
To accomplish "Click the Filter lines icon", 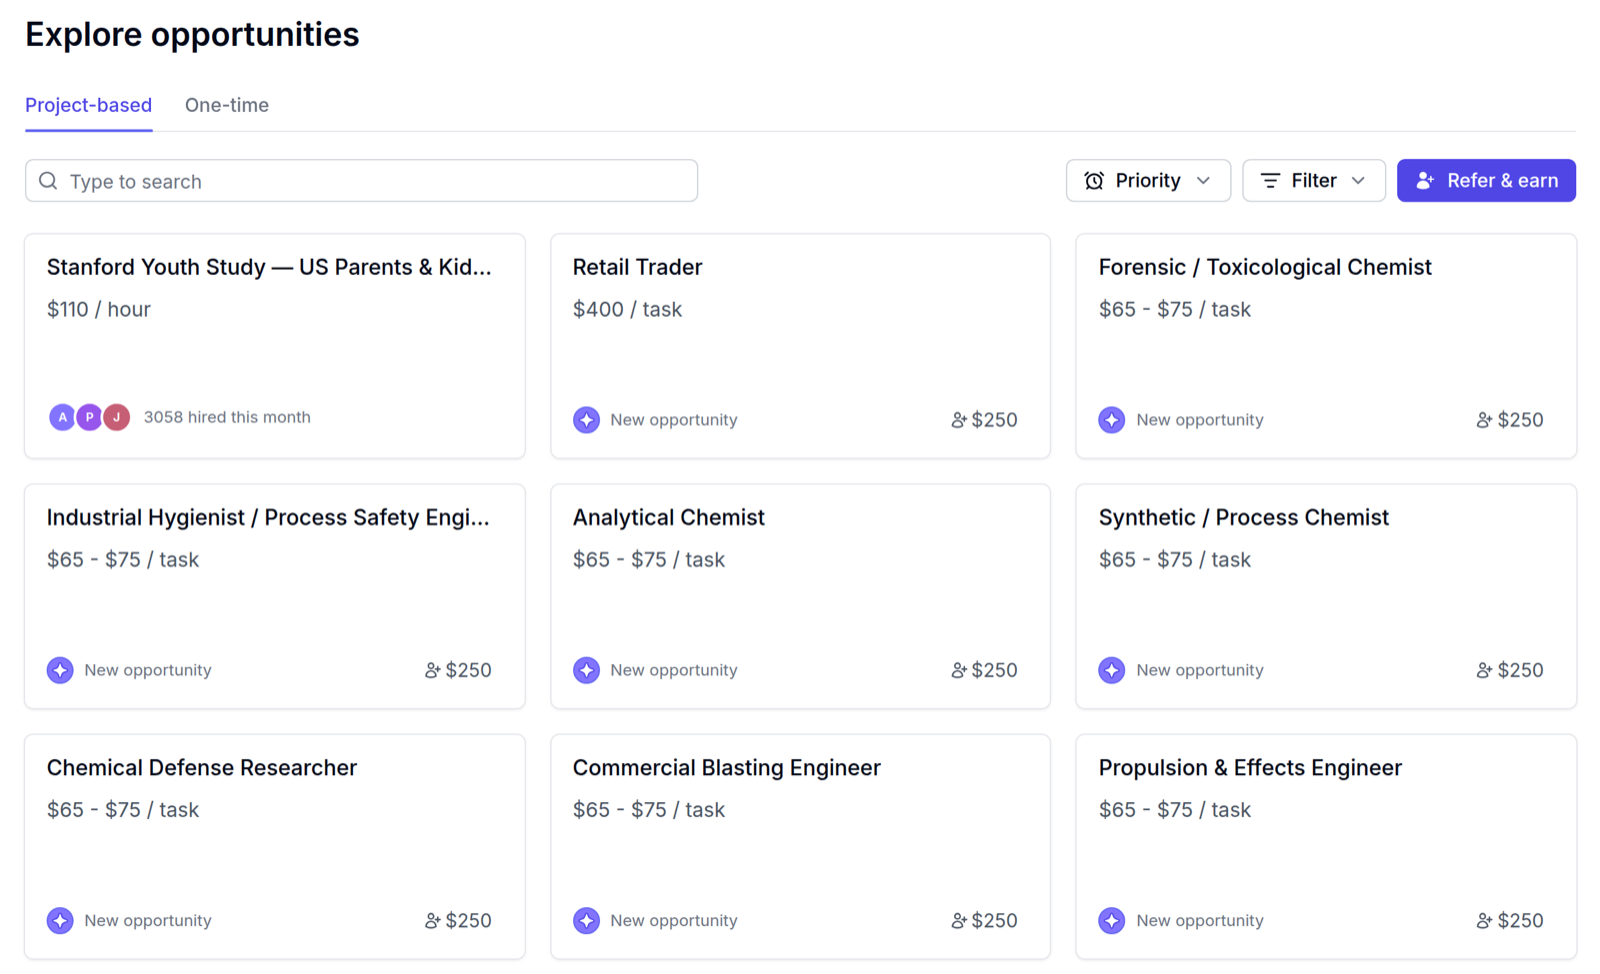I will (1270, 181).
